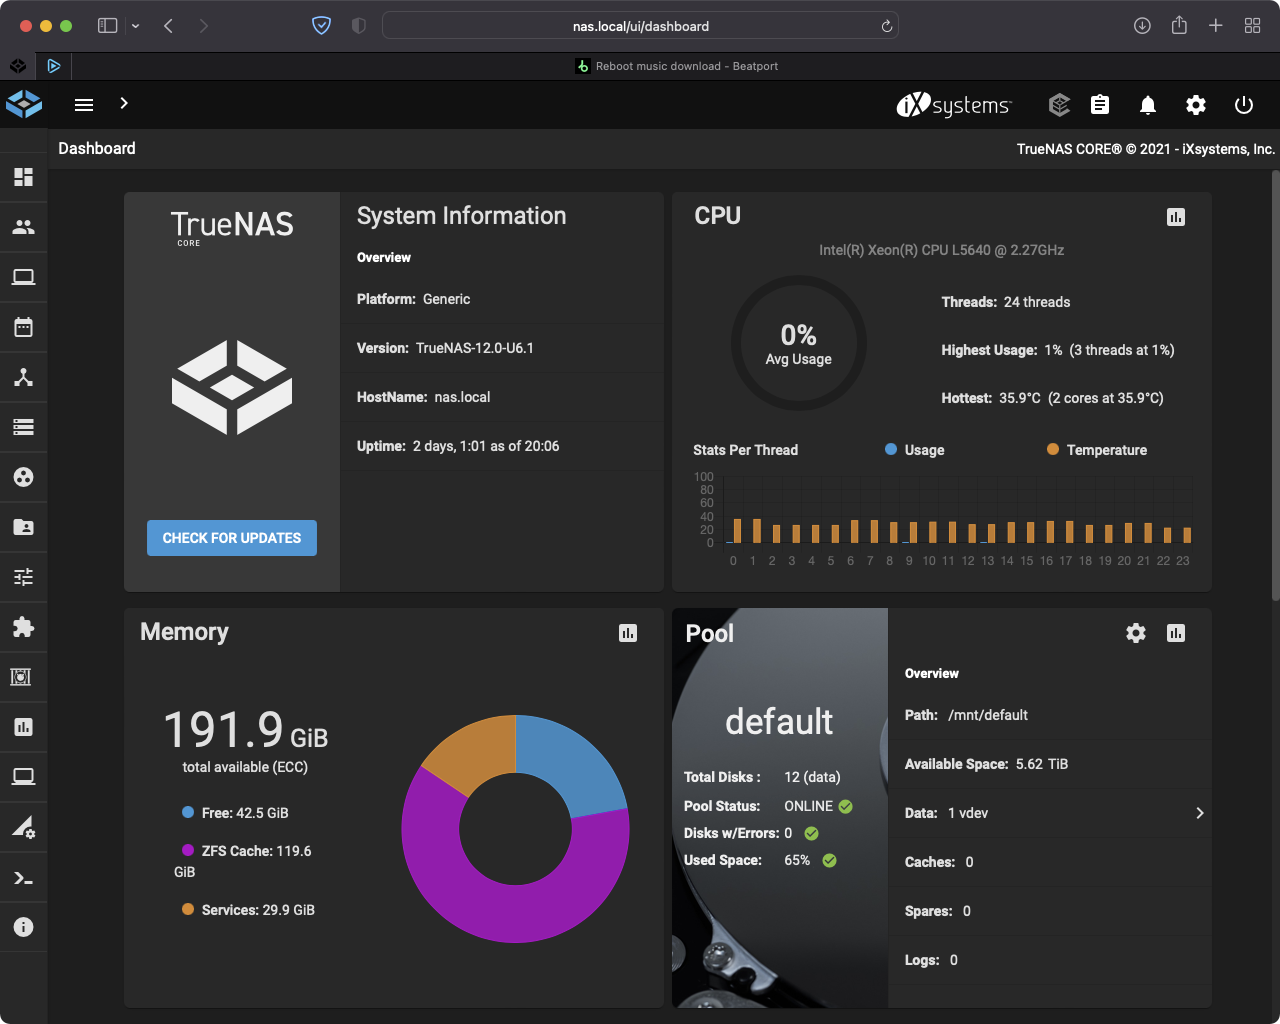Expand the breadcrumb chevron beside the hamburger menu
Viewport: 1280px width, 1024px height.
click(124, 103)
